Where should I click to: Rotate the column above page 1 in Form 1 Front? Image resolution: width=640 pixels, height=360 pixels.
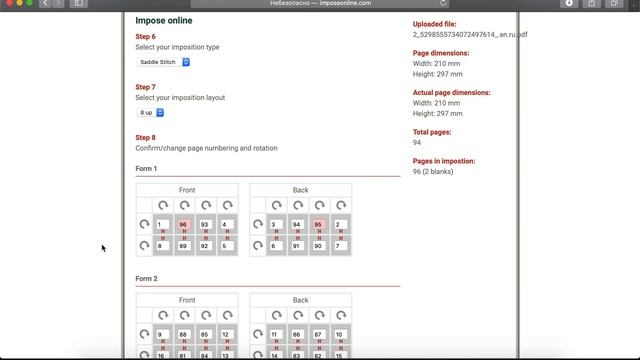(163, 205)
